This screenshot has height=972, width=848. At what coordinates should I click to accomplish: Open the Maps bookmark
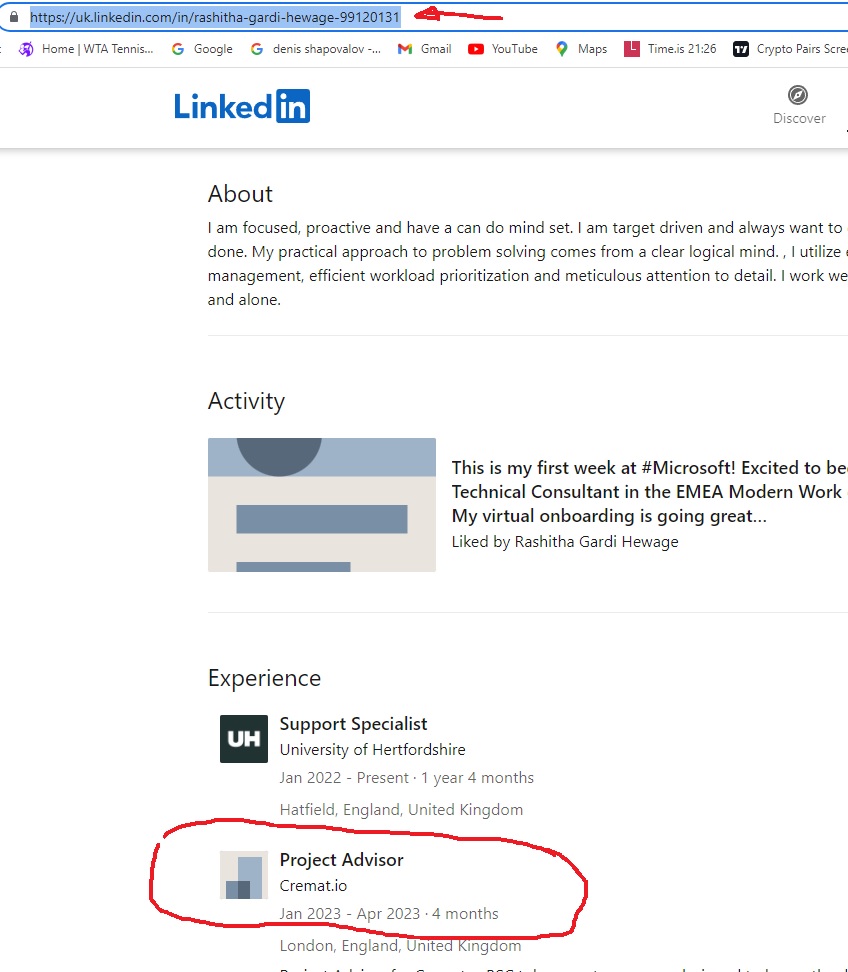pyautogui.click(x=581, y=49)
